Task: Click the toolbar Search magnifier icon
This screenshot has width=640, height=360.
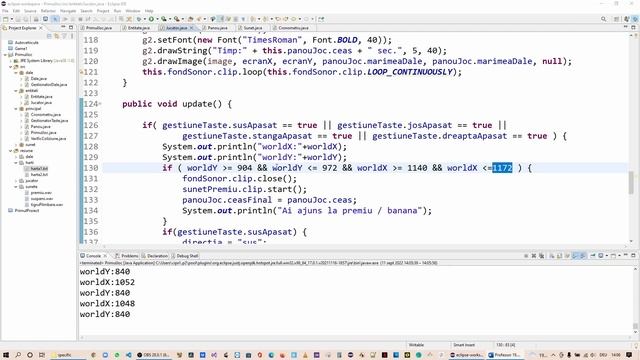Action: [603, 19]
